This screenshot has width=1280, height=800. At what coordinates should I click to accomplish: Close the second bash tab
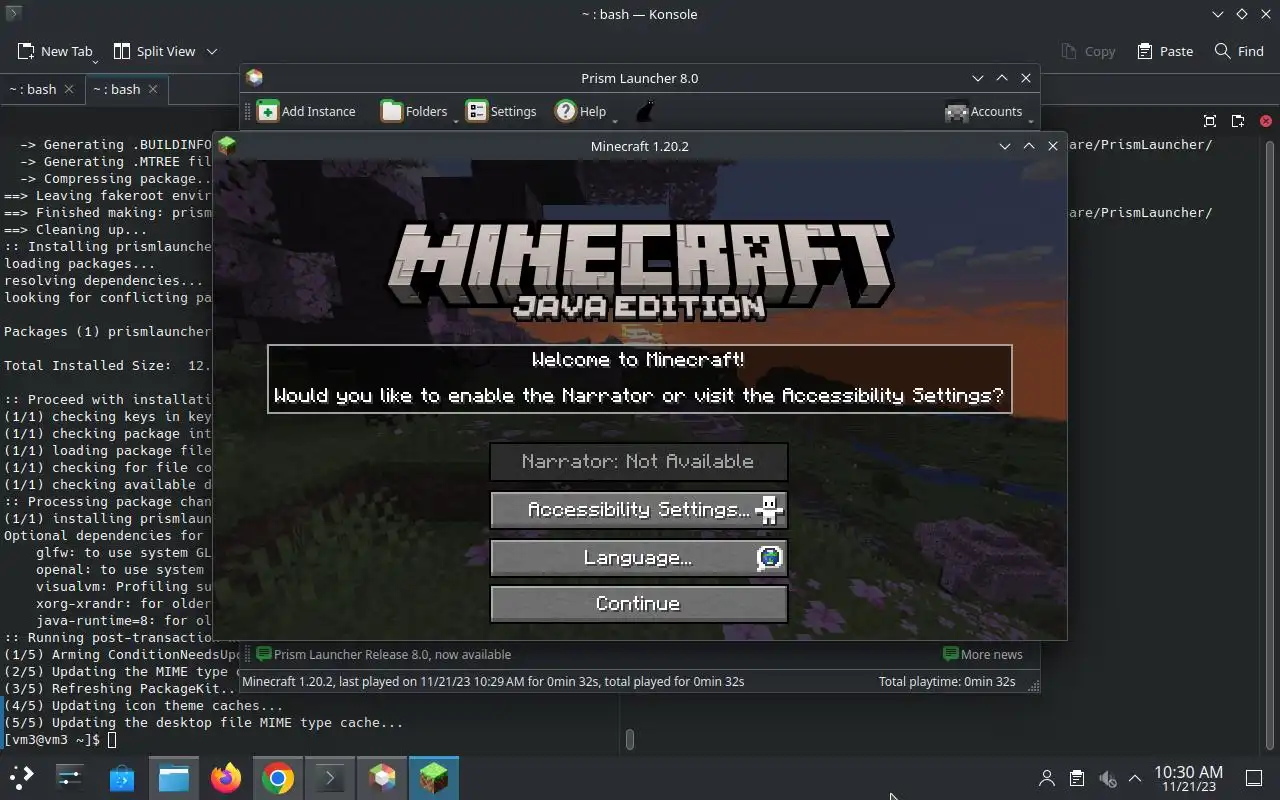(x=152, y=89)
